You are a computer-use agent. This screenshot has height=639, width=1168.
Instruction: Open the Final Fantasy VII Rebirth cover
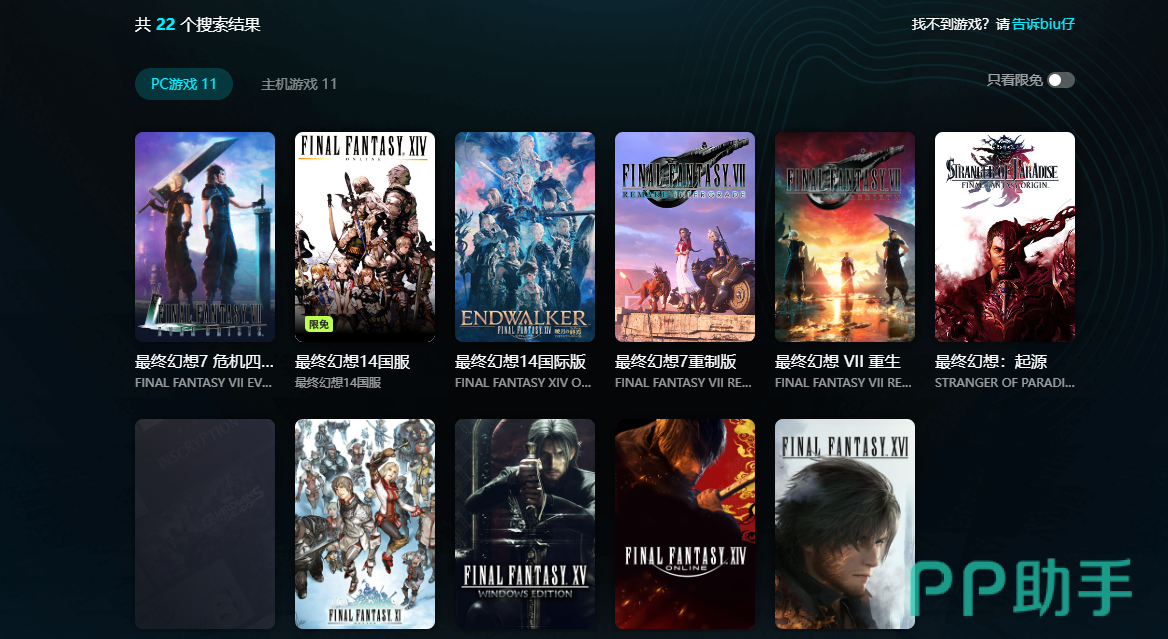pyautogui.click(x=845, y=237)
